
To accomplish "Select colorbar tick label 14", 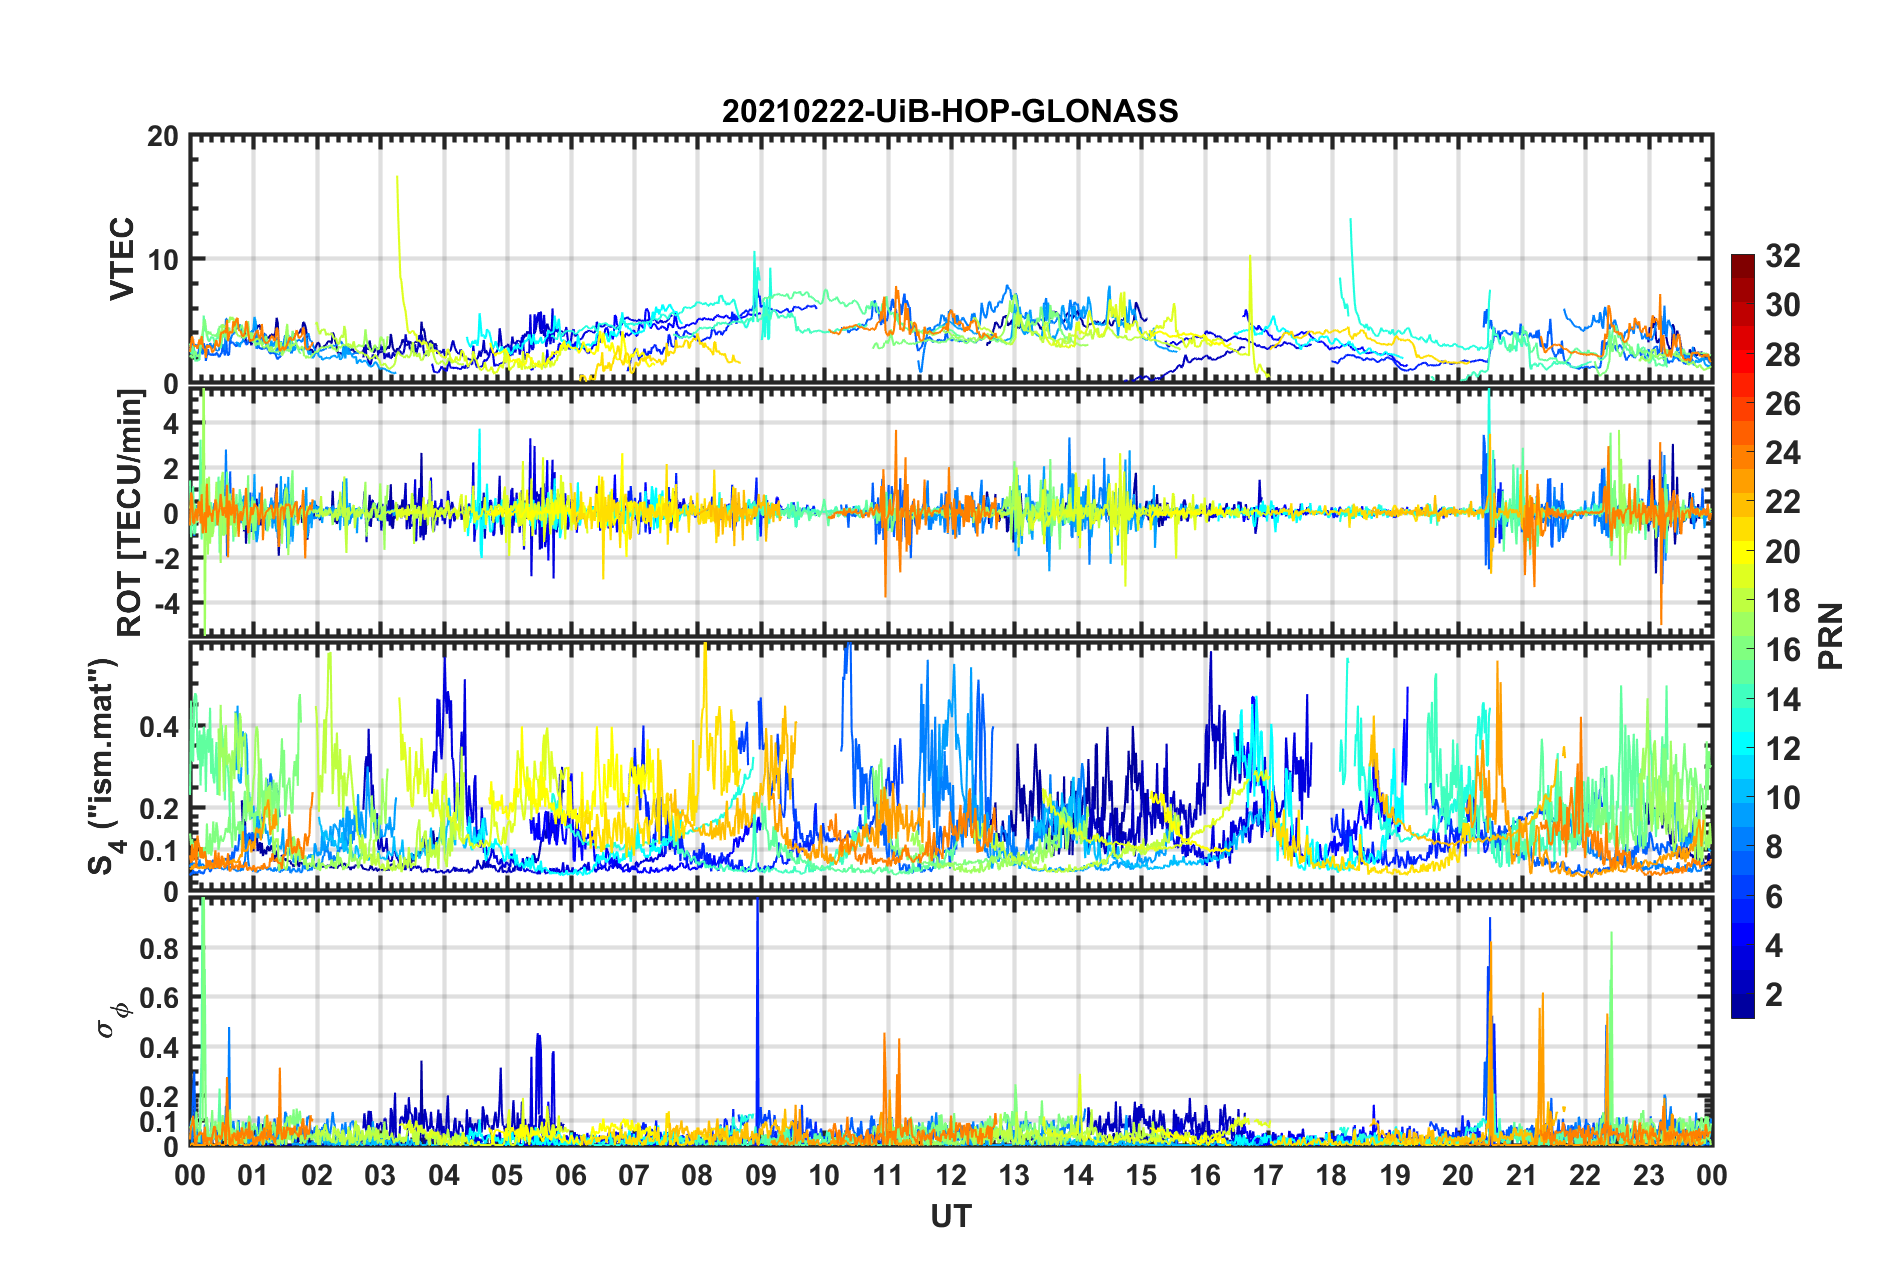I will point(1782,700).
